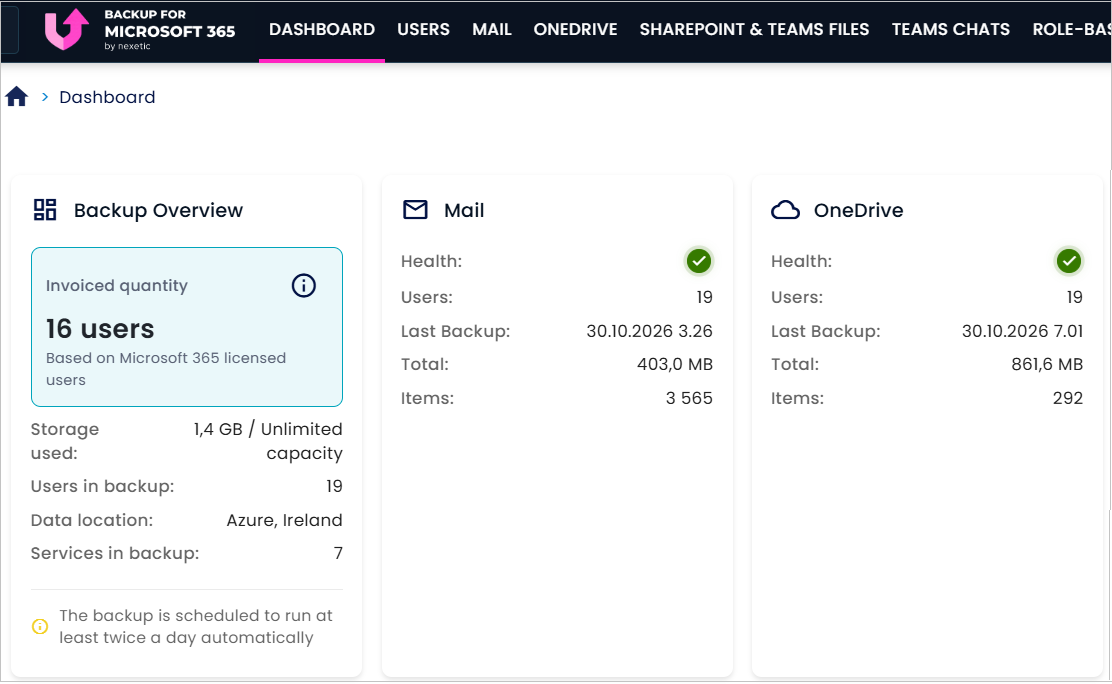Click the Backup Overview heading
The height and width of the screenshot is (684, 1112).
tap(158, 210)
